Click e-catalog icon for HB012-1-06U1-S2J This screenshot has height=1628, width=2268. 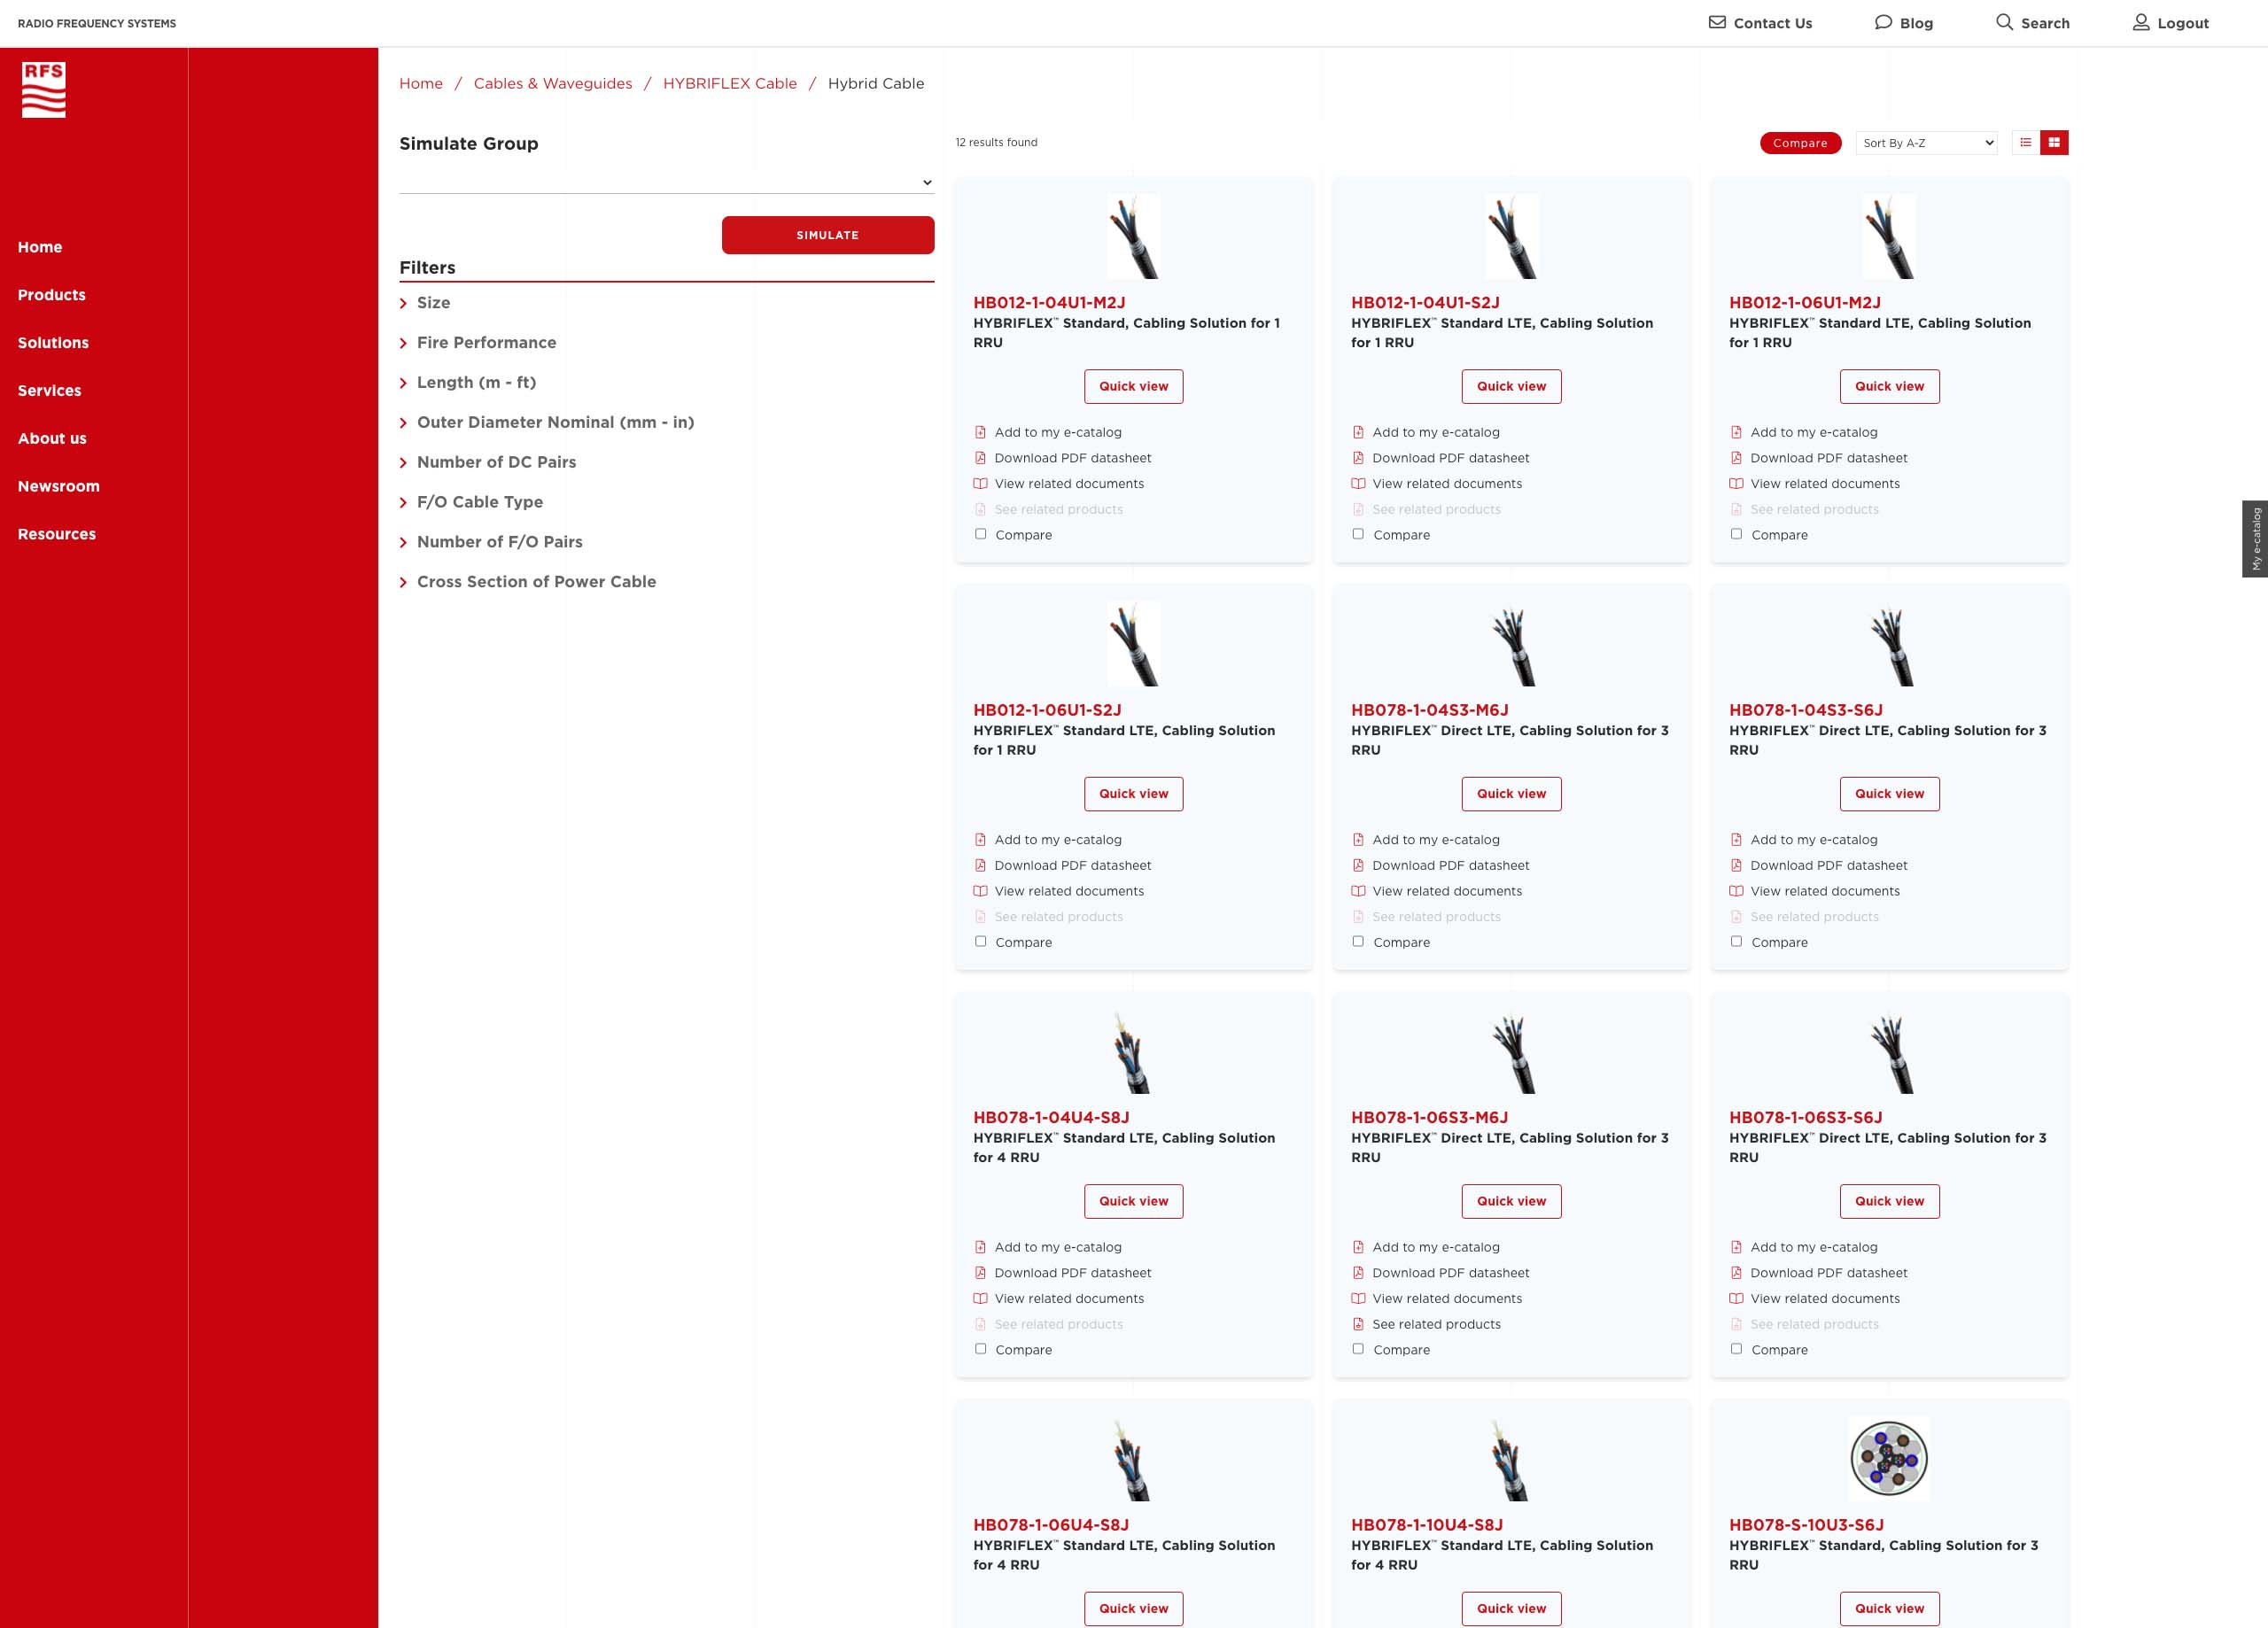point(980,840)
